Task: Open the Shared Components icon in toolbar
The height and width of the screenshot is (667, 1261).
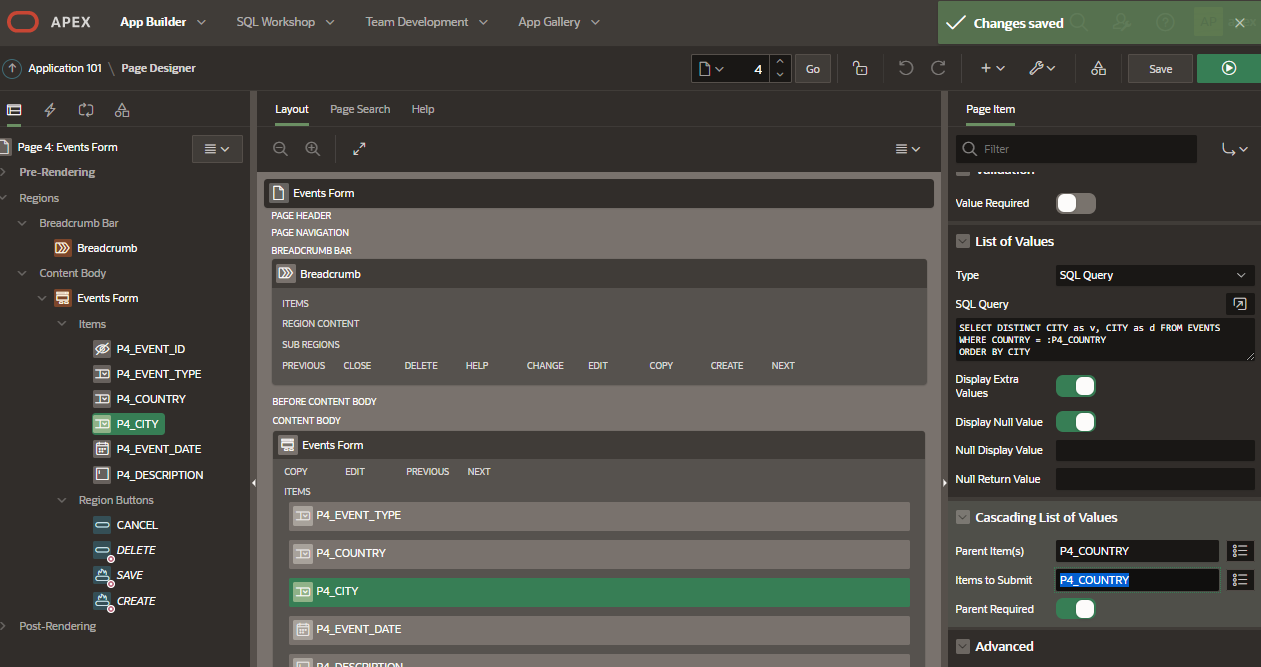Action: (1098, 68)
